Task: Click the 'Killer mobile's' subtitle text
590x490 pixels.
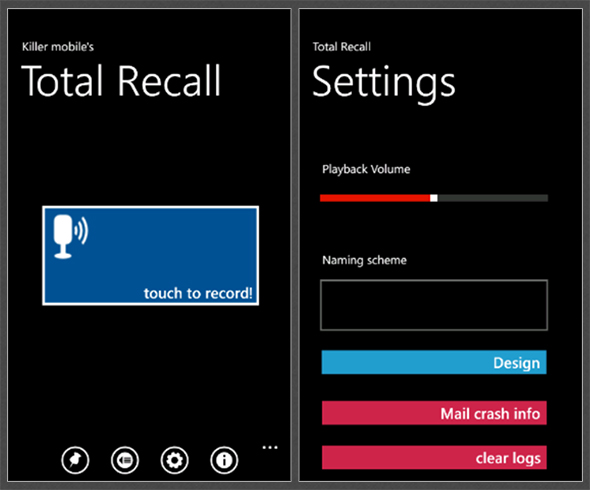Action: pyautogui.click(x=58, y=47)
